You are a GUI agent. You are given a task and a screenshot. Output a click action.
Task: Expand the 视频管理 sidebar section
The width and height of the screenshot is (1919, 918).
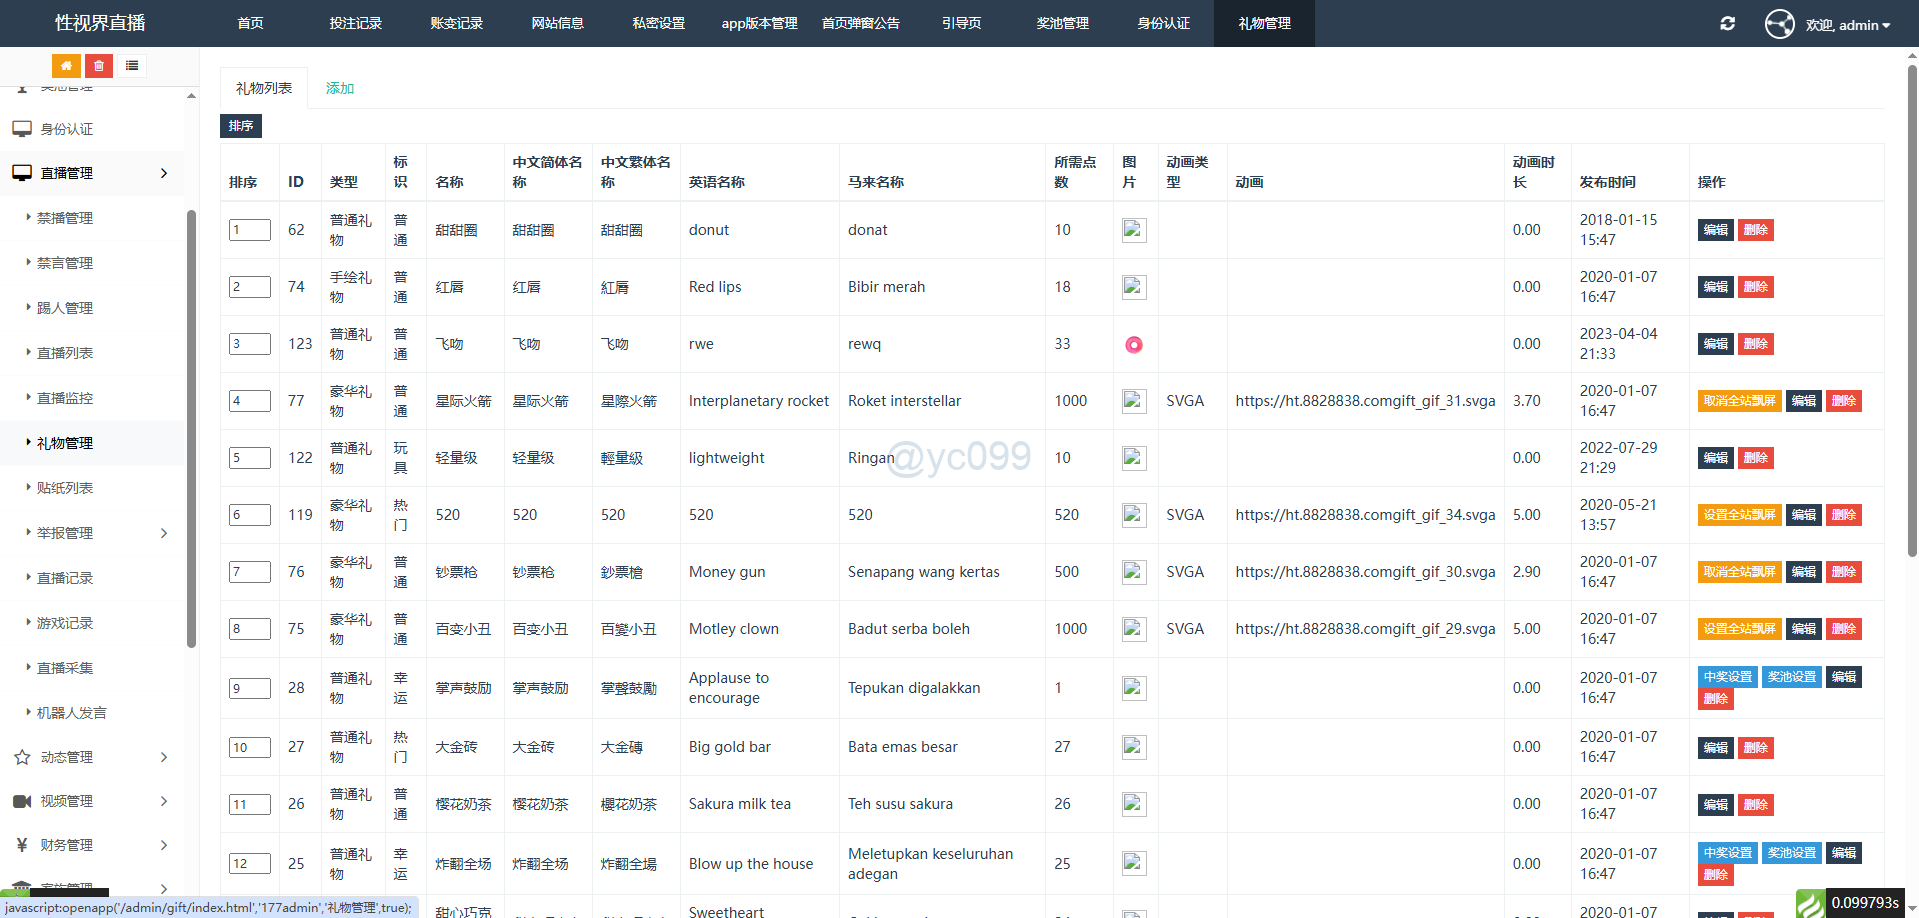pyautogui.click(x=92, y=801)
